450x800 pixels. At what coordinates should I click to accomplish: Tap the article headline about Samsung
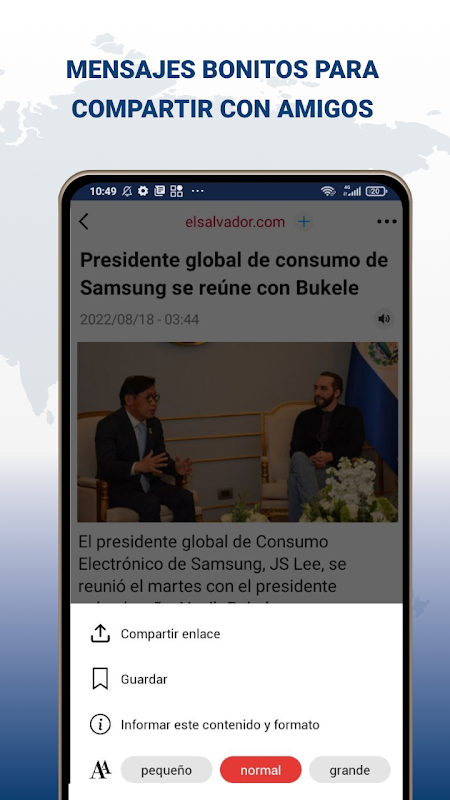[234, 274]
